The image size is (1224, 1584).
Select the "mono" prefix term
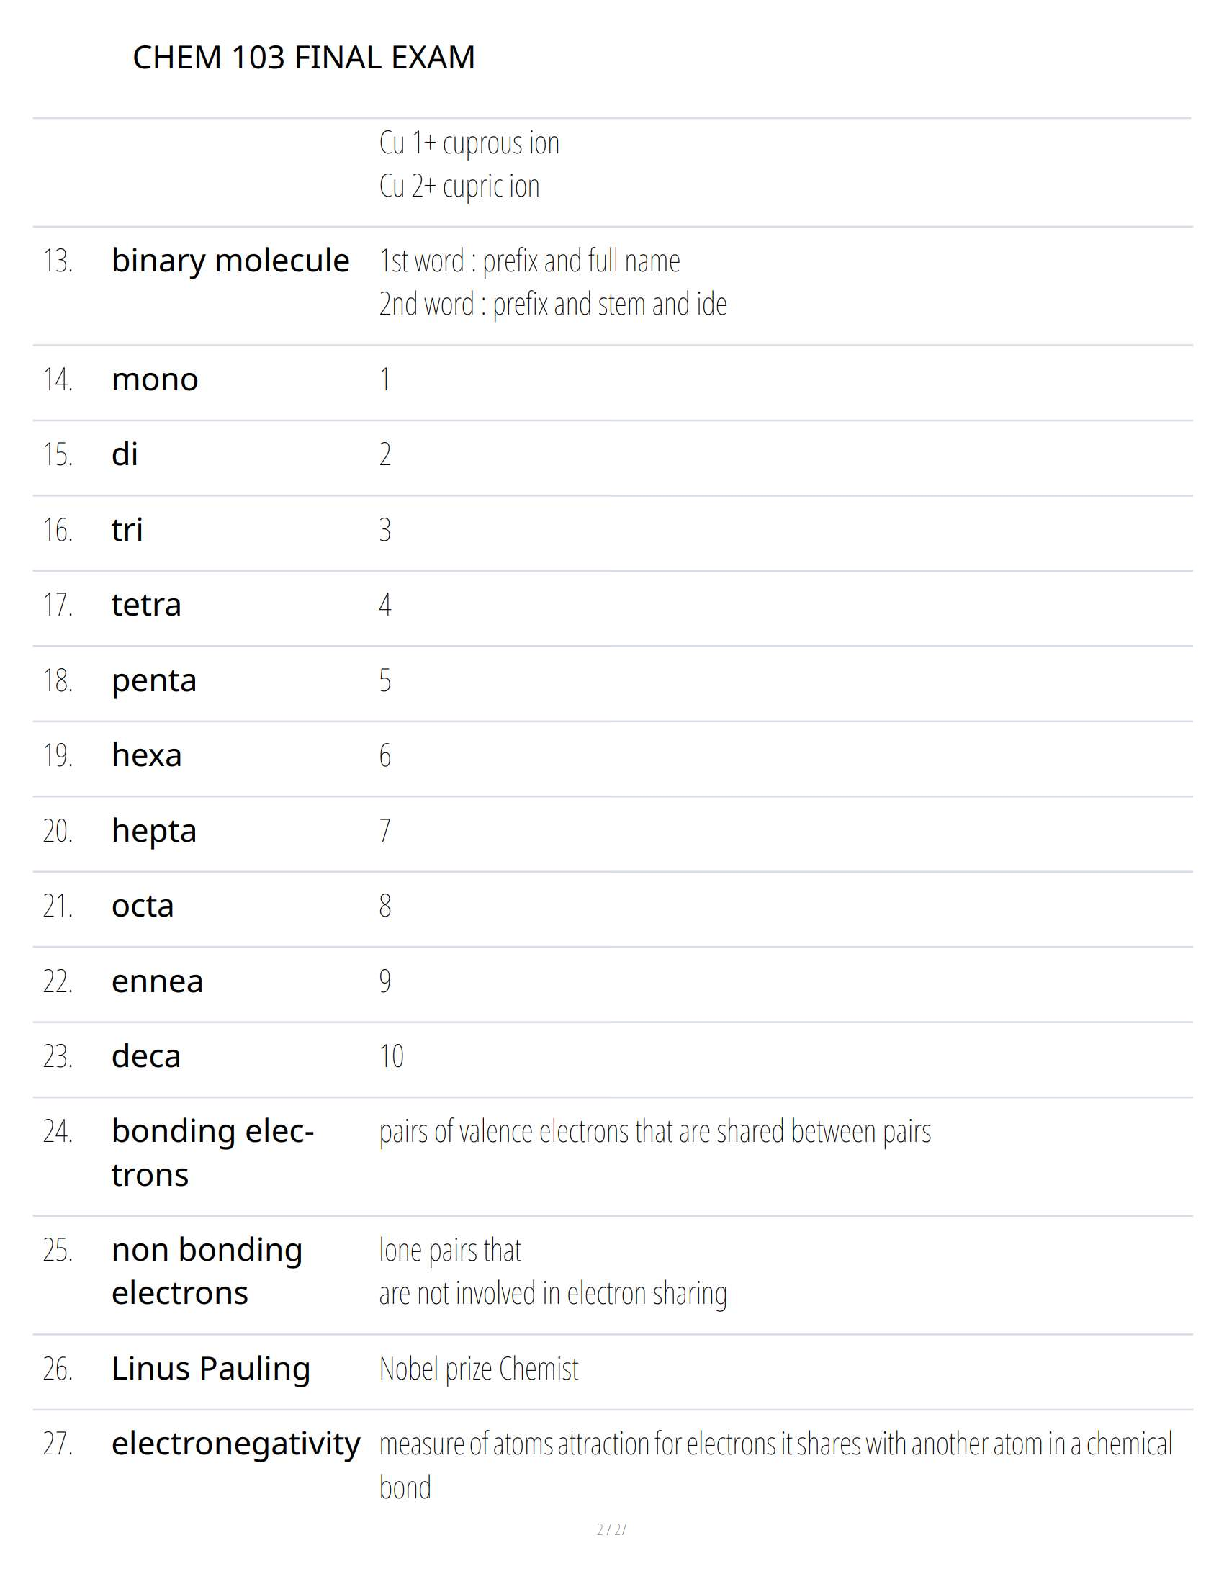(x=155, y=380)
